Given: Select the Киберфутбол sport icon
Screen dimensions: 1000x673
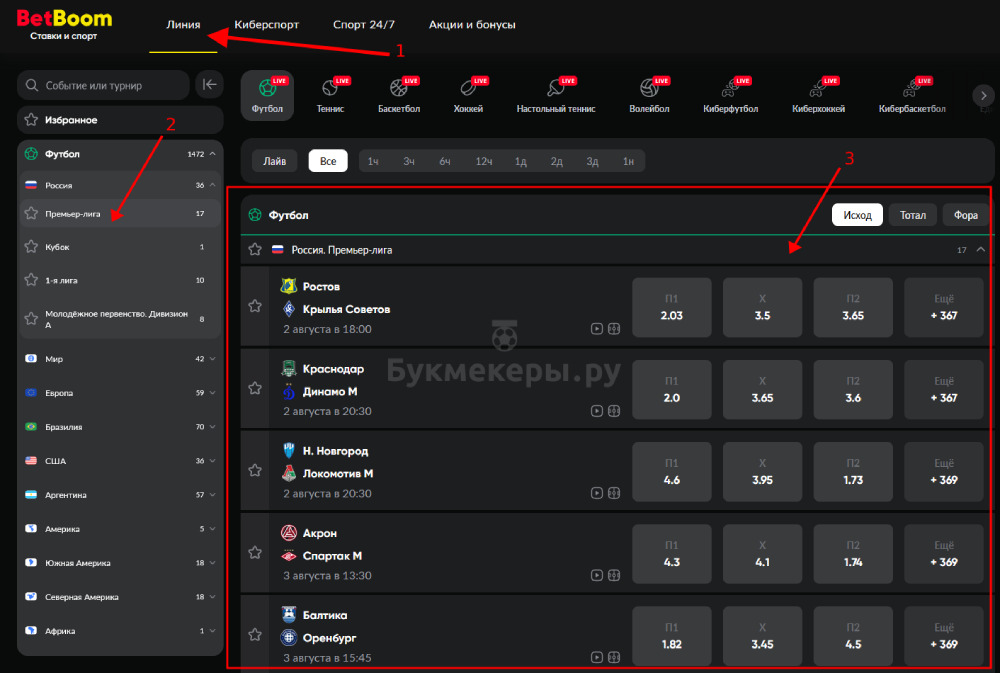Looking at the screenshot, I should point(731,95).
